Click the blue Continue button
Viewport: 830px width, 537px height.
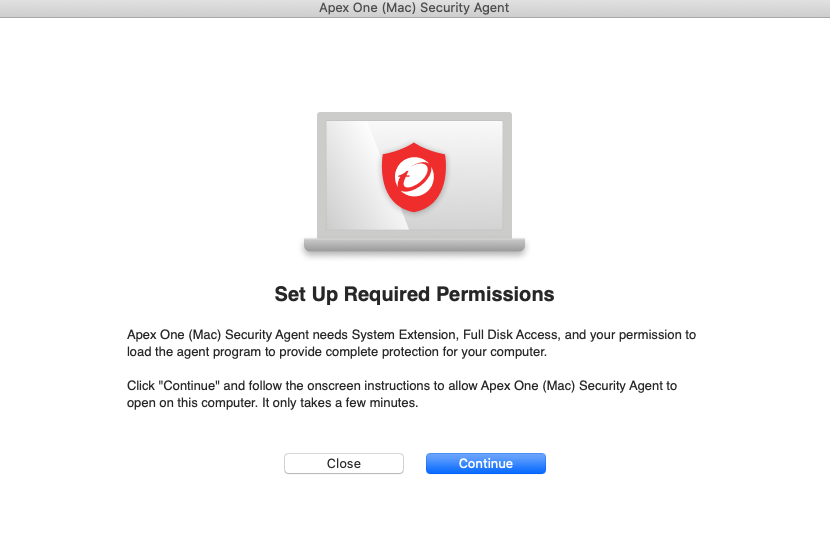pos(485,463)
